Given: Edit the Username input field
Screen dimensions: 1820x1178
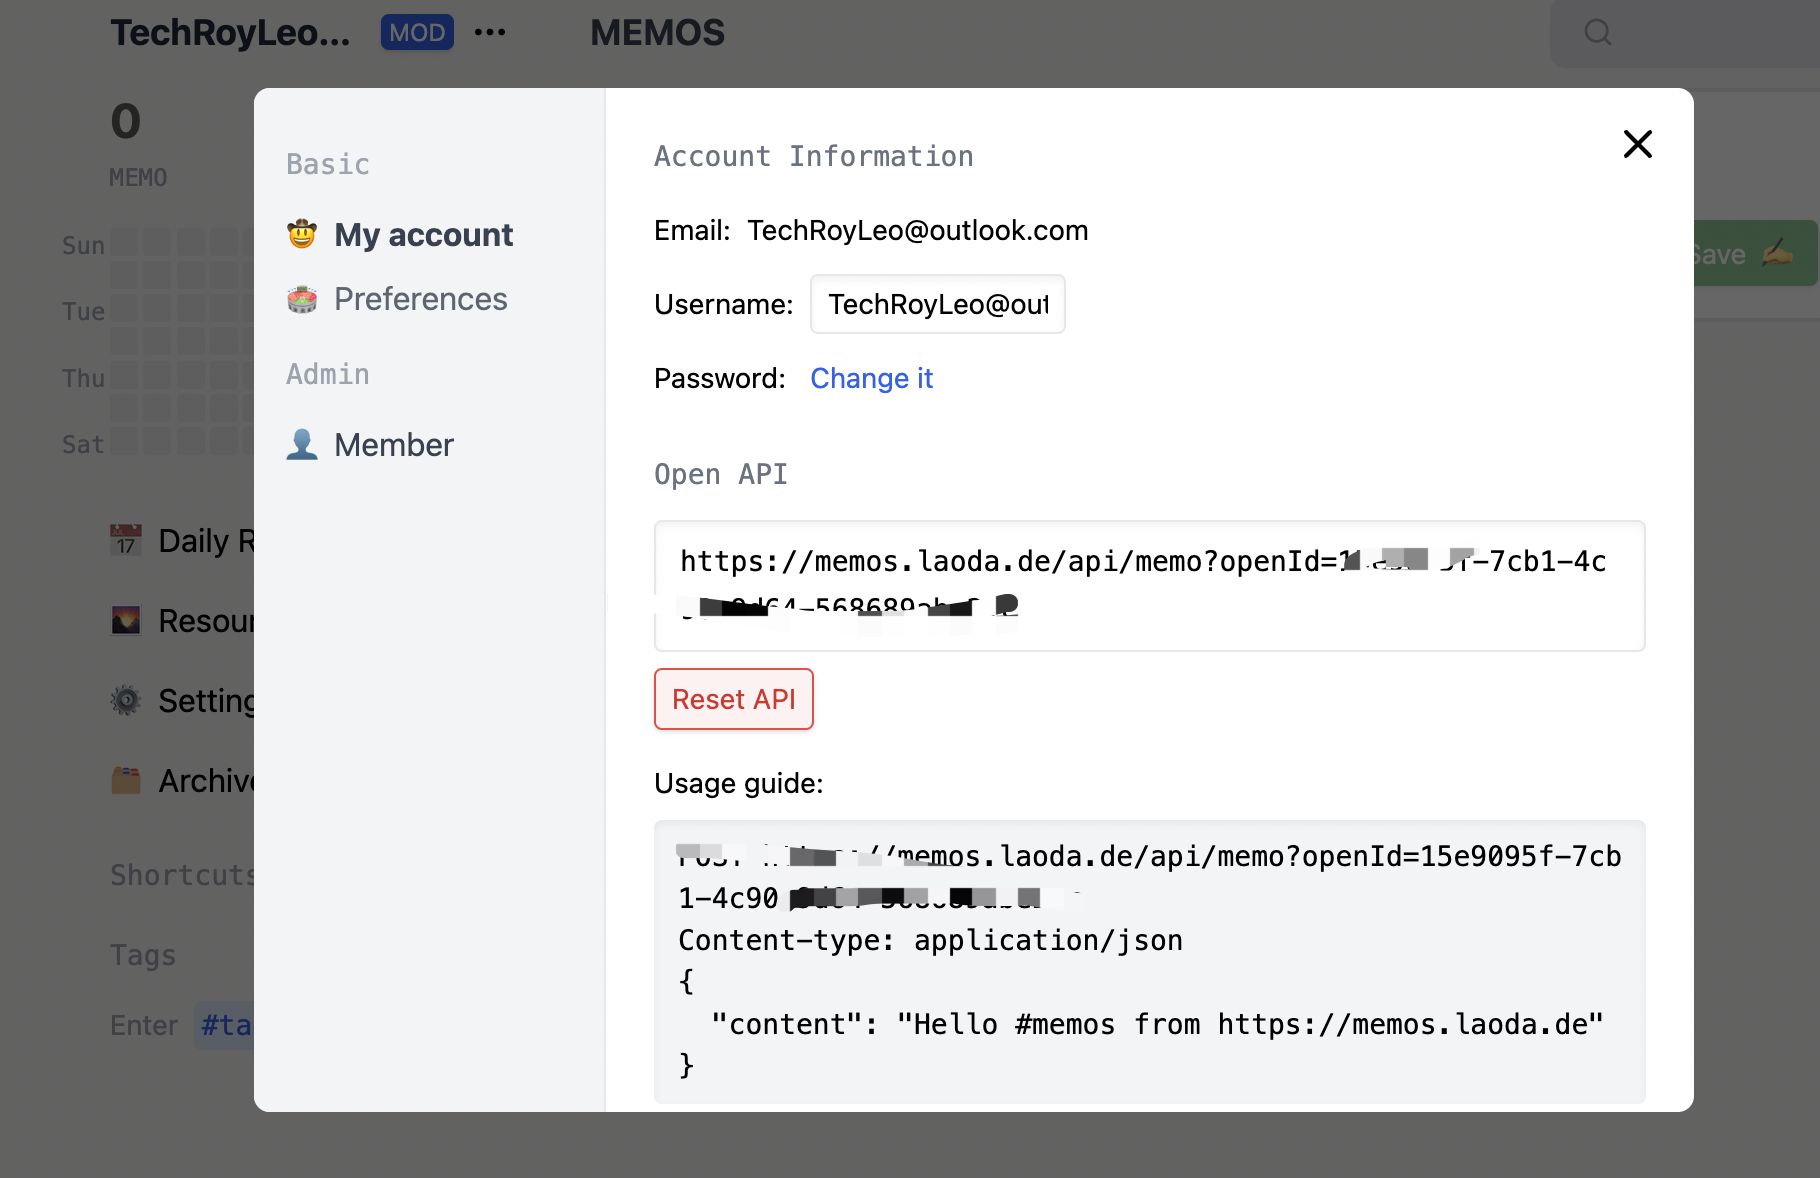Looking at the screenshot, I should point(937,304).
